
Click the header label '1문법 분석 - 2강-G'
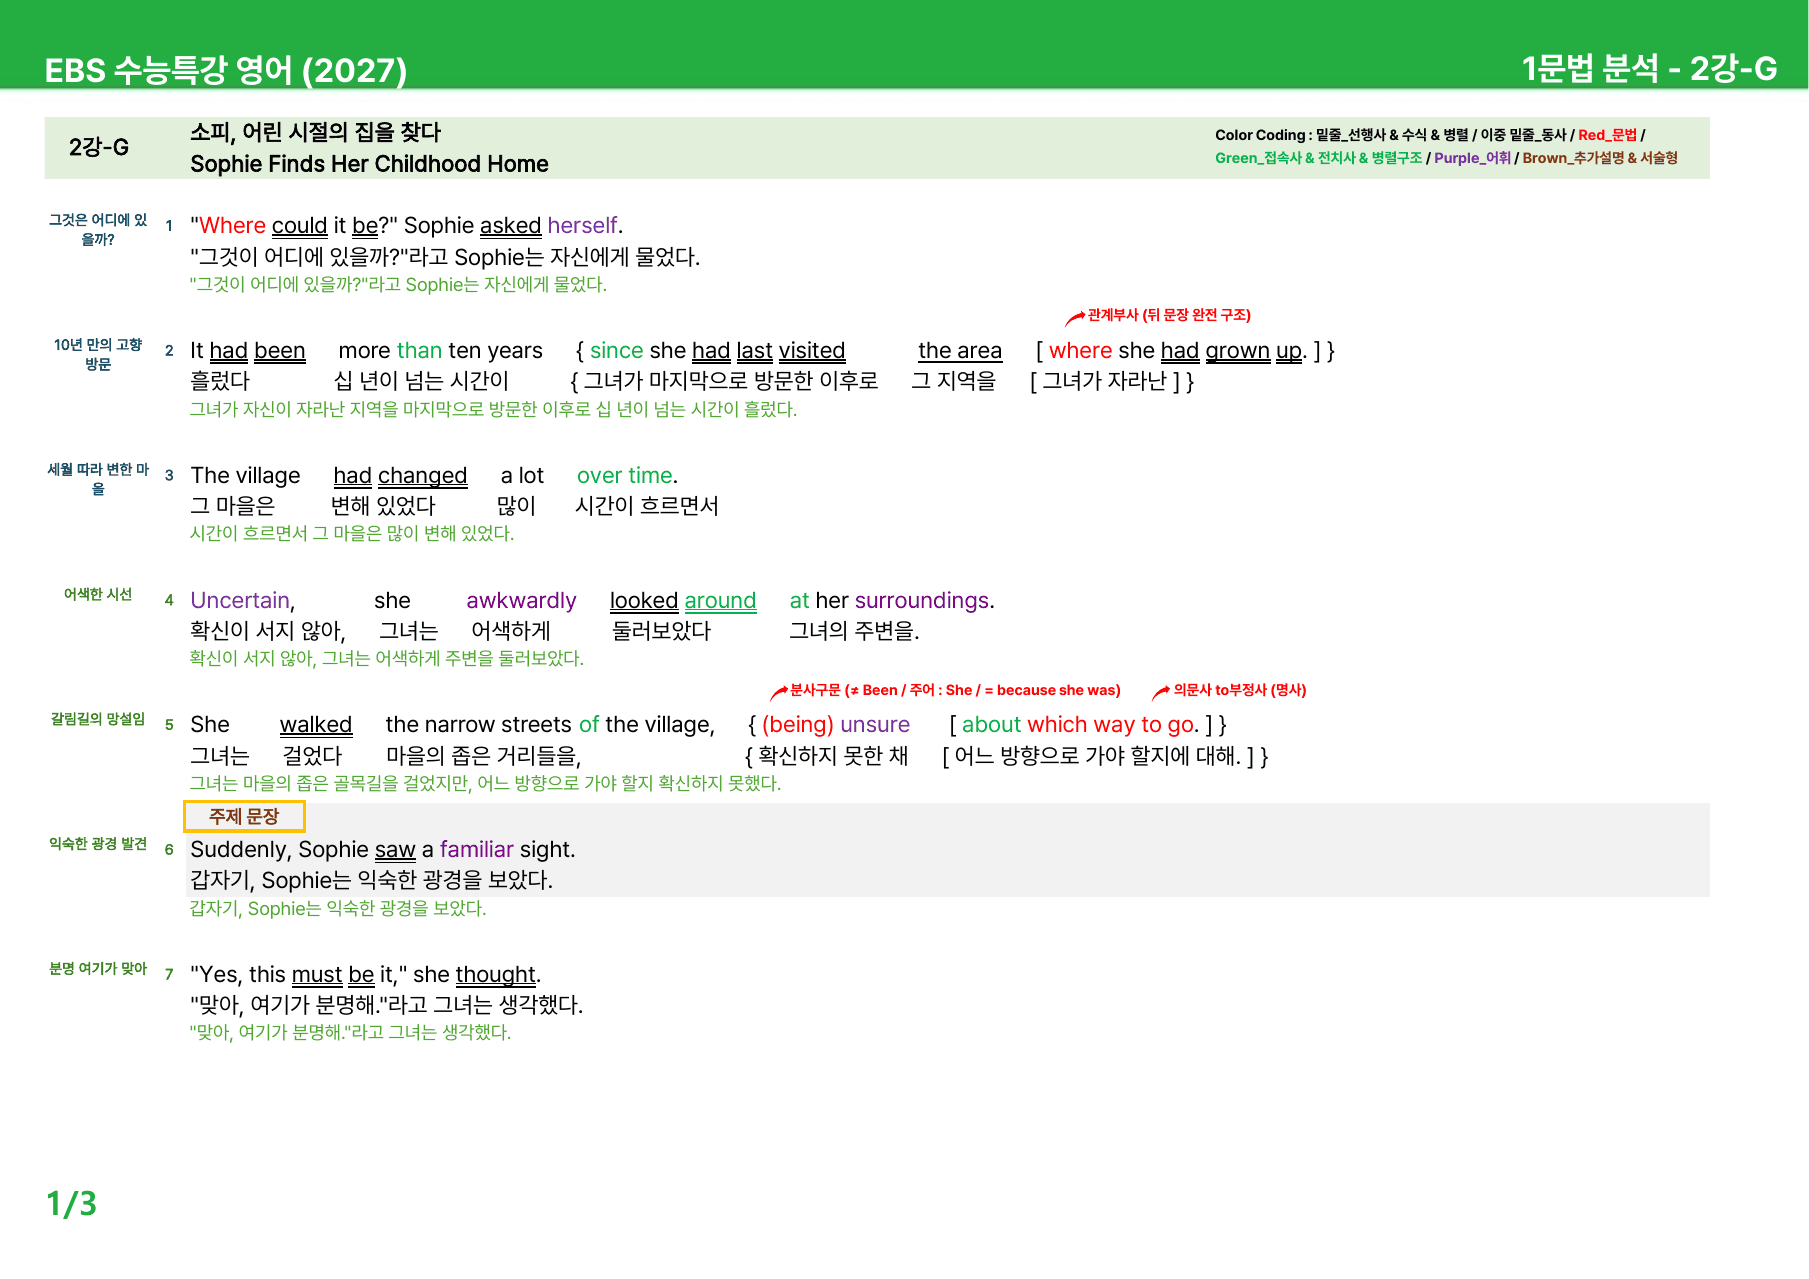[x=1649, y=68]
